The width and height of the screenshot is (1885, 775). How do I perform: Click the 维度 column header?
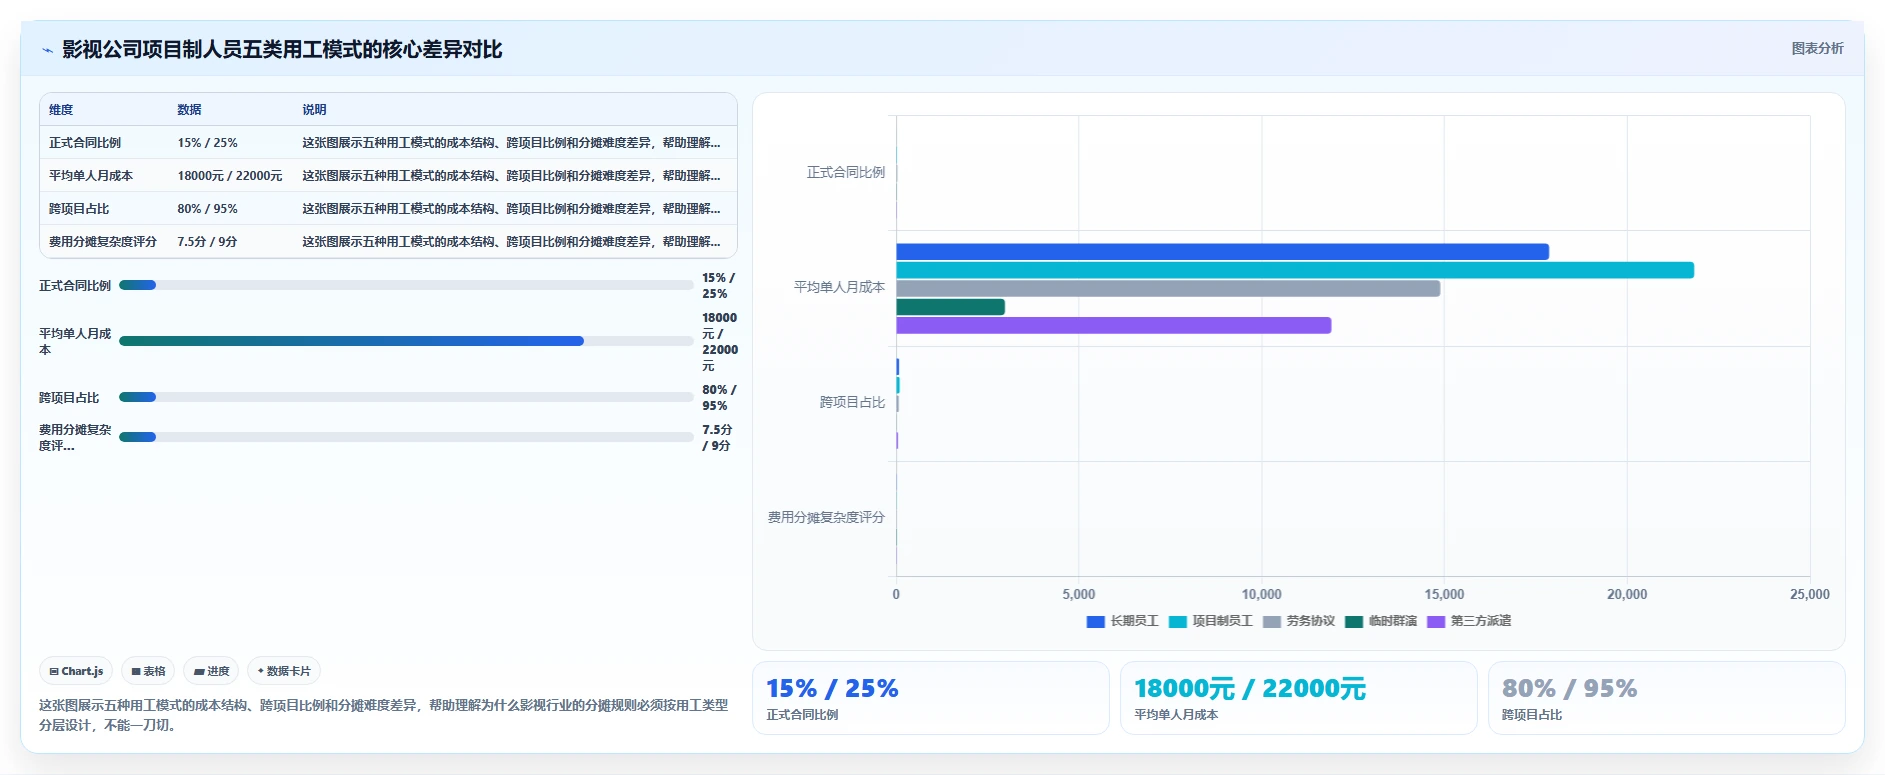coord(61,110)
